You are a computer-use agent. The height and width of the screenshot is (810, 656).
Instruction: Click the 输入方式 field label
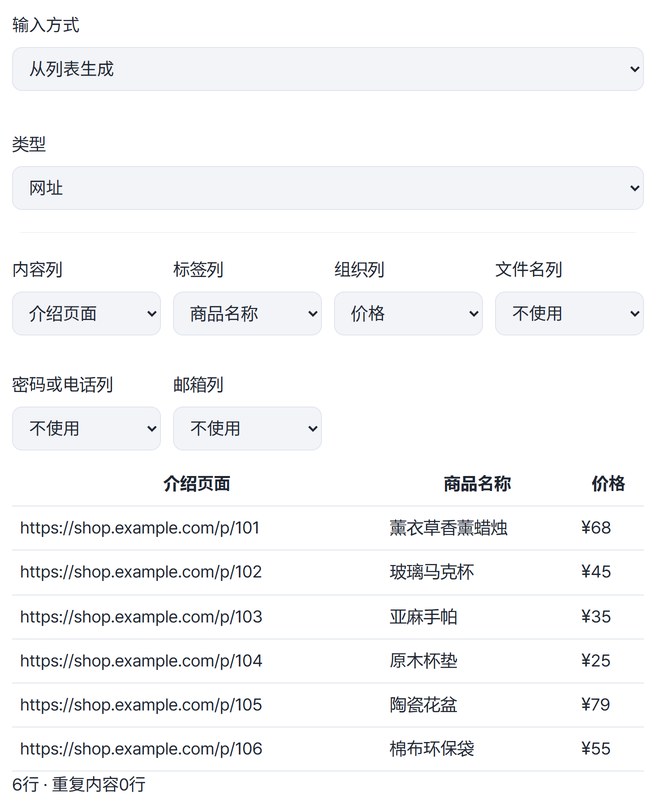tap(45, 25)
